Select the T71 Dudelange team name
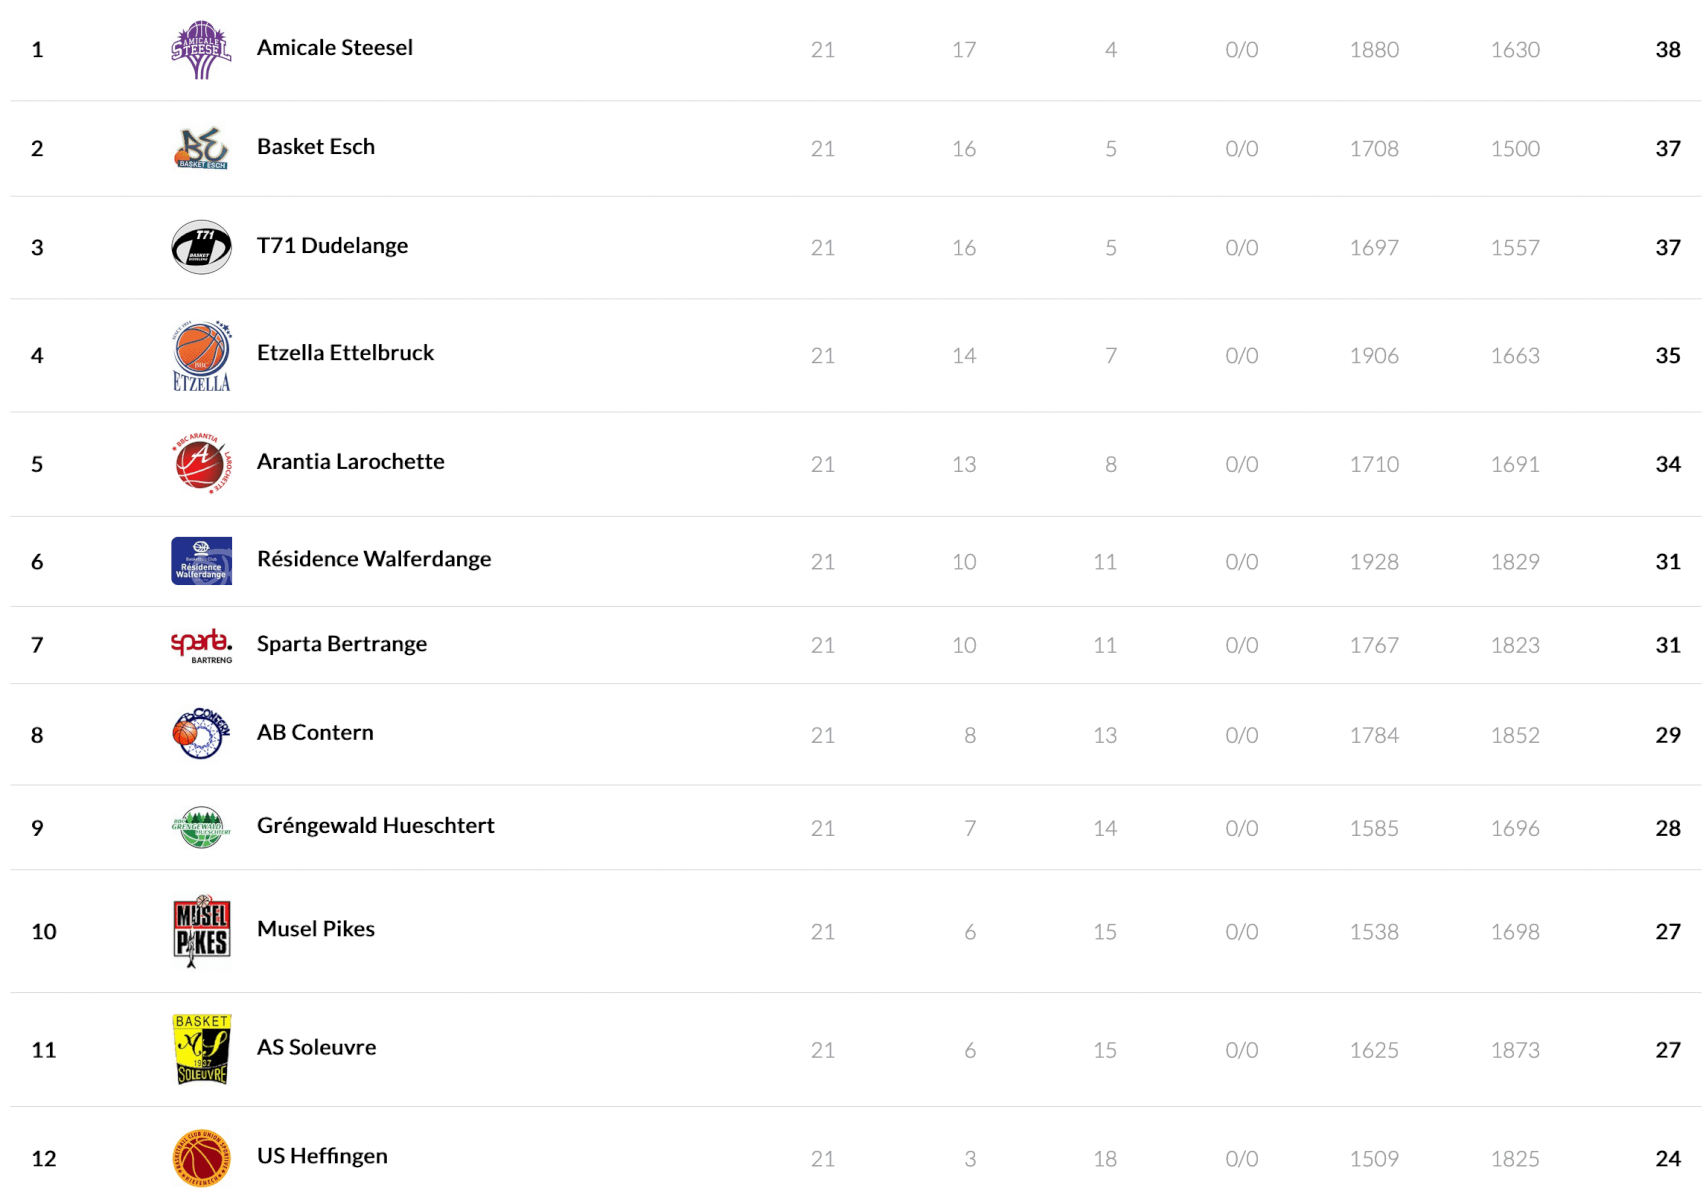 332,246
